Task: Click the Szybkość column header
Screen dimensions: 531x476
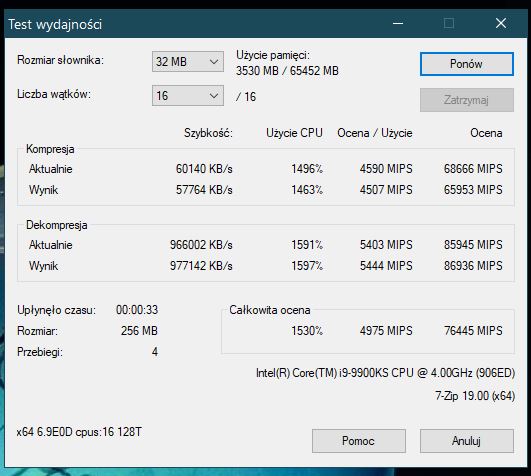Action: (x=208, y=133)
